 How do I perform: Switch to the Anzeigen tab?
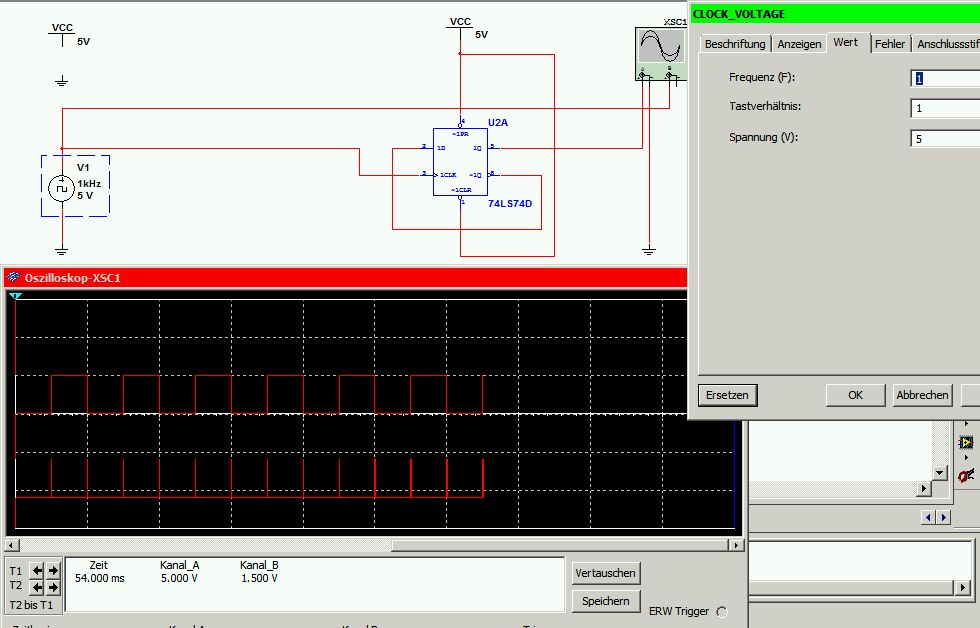[x=799, y=44]
